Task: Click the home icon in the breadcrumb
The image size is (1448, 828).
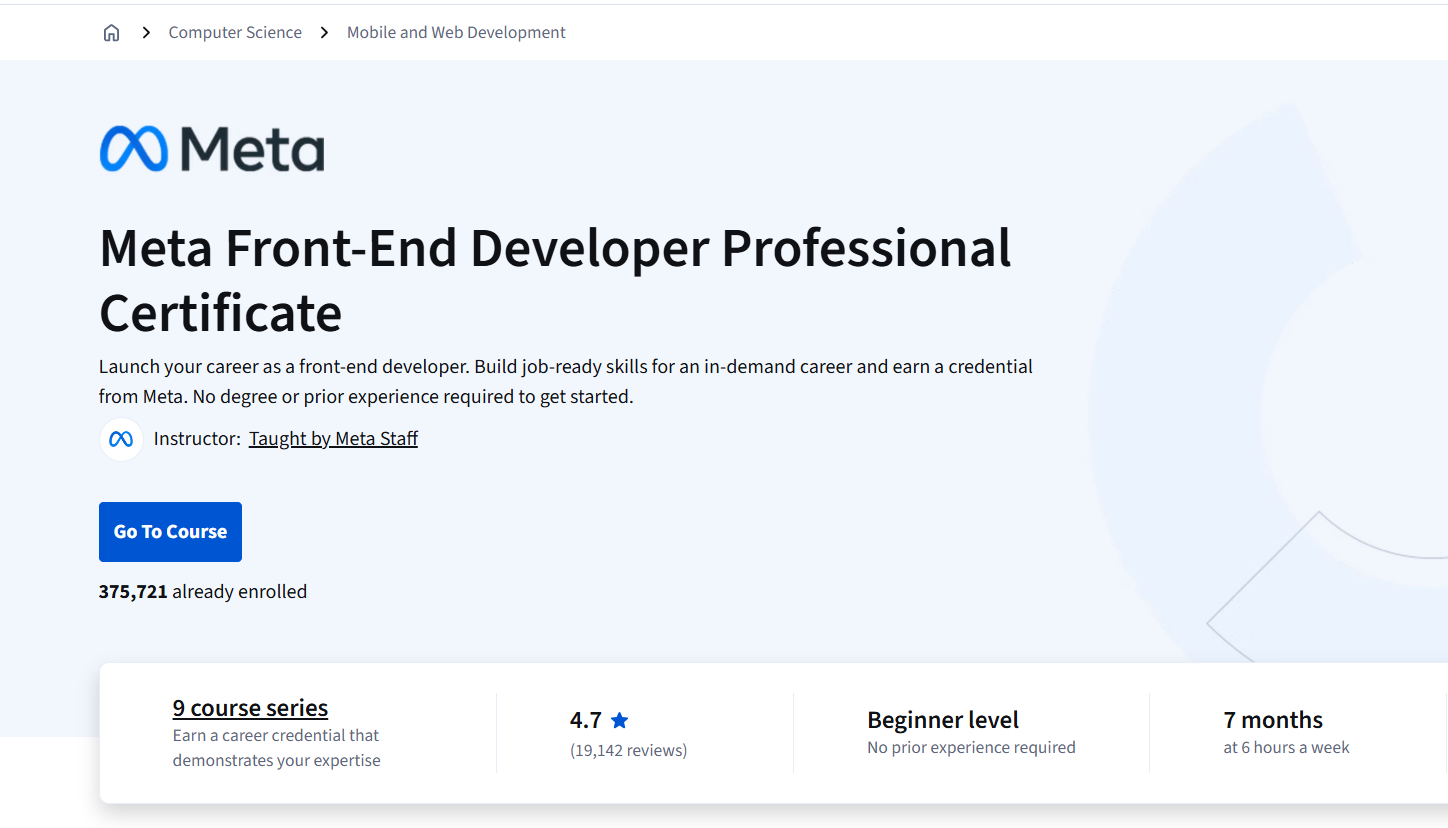Action: (111, 31)
